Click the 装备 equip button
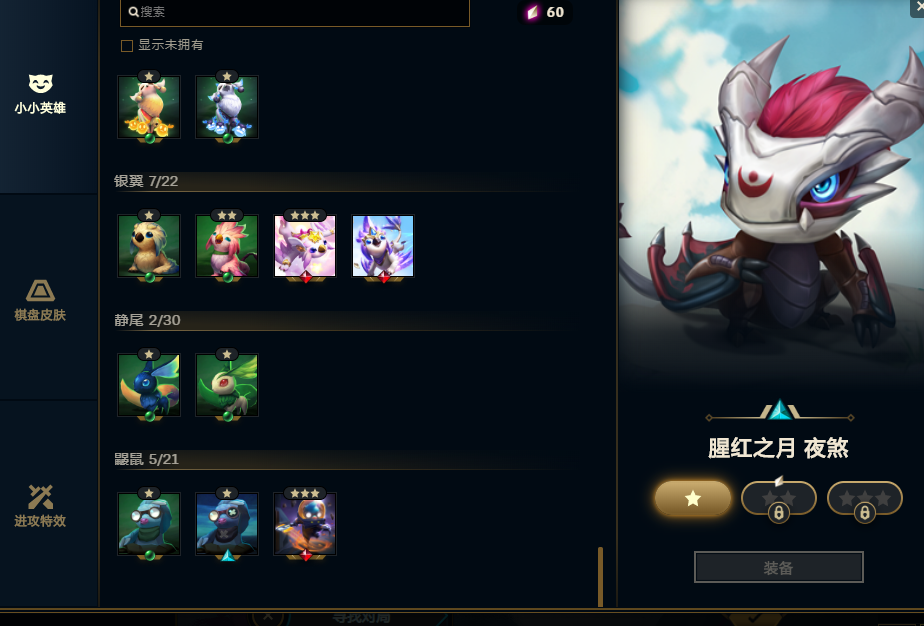 (x=778, y=567)
